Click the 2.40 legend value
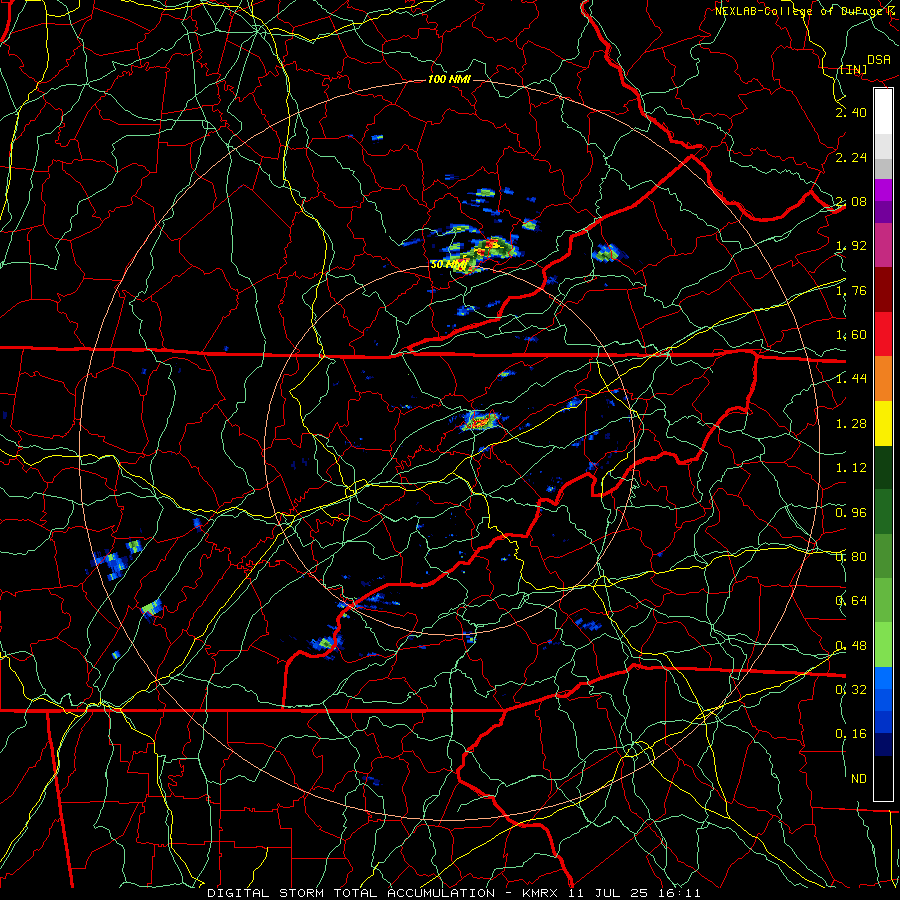900x900 pixels. click(851, 112)
